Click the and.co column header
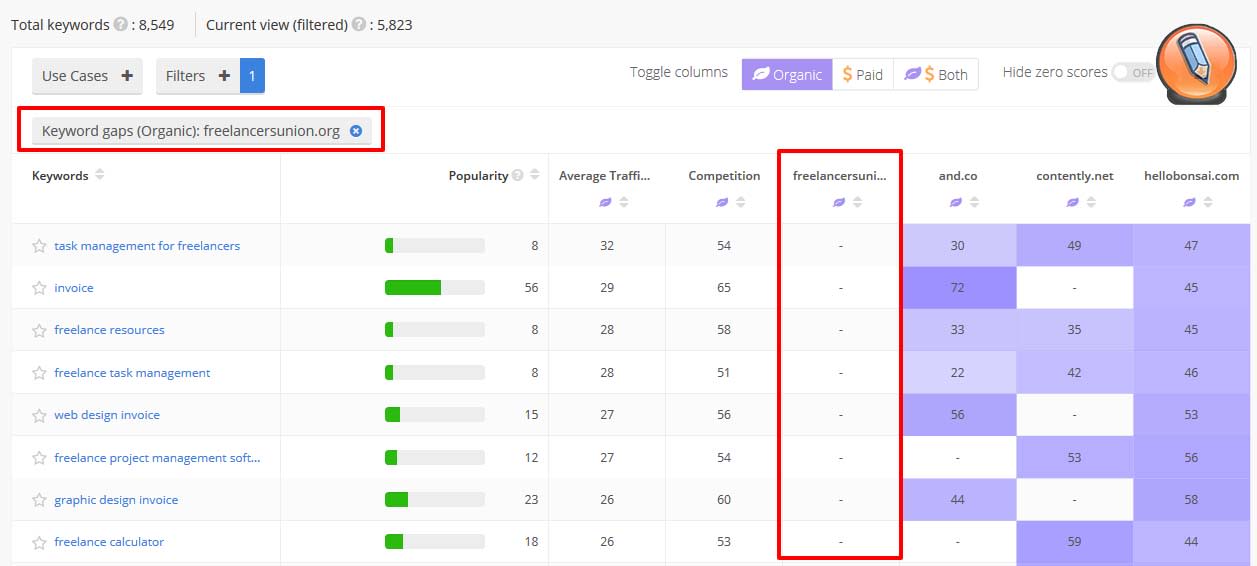1257x566 pixels. click(958, 176)
